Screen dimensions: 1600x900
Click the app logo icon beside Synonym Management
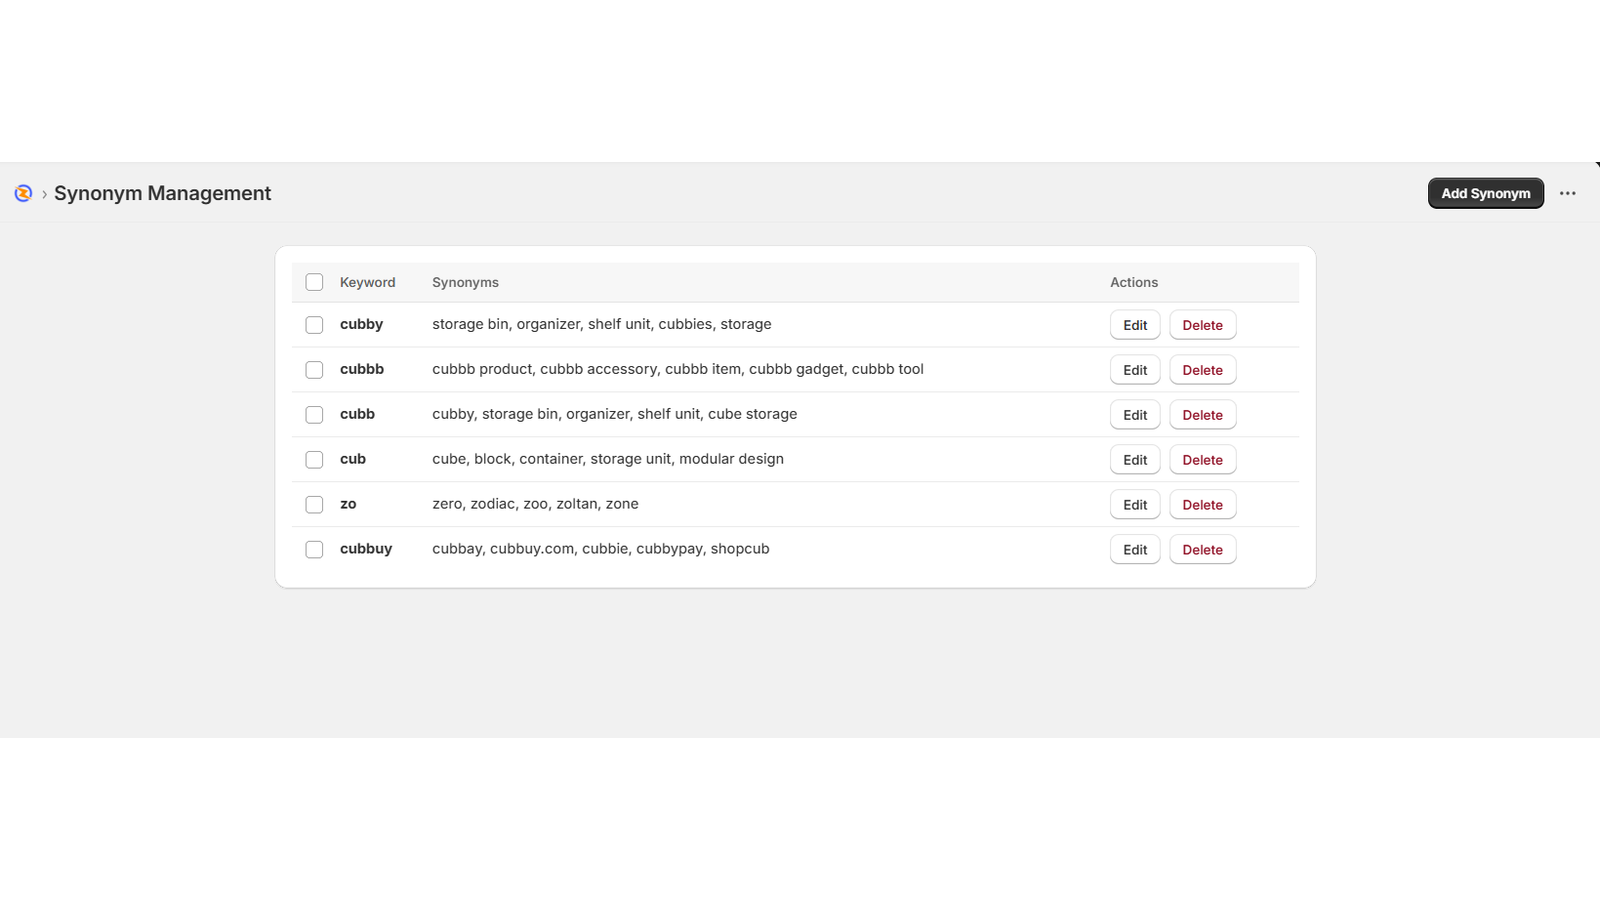(x=23, y=193)
